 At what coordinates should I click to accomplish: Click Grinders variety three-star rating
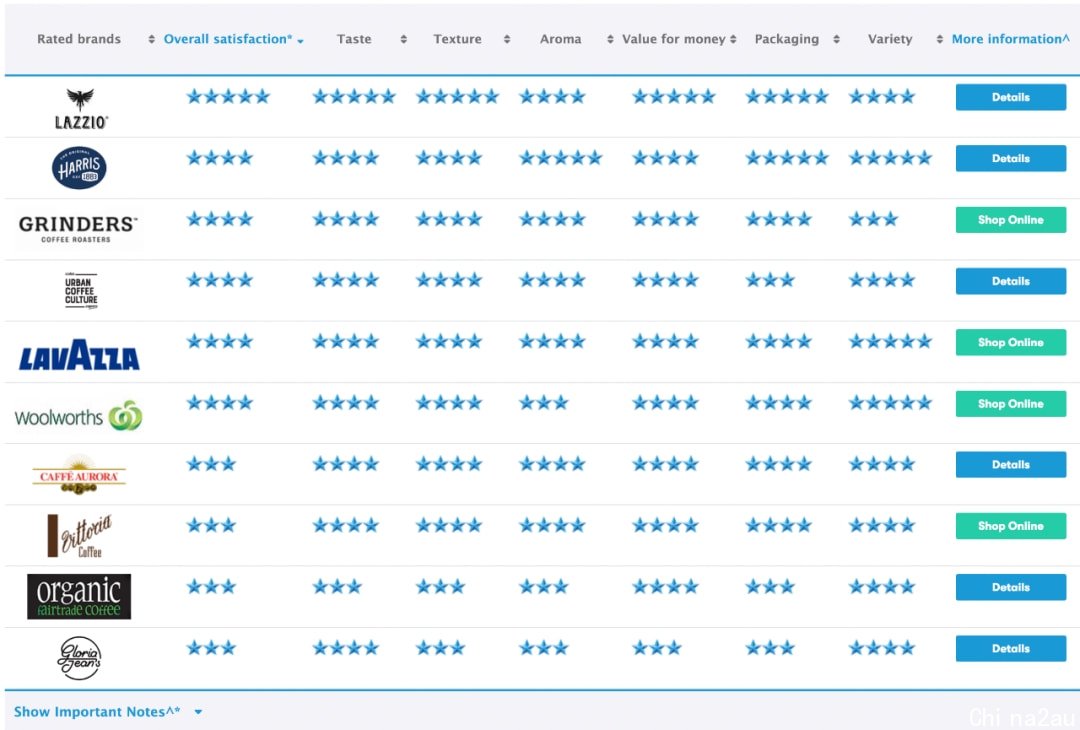point(873,219)
